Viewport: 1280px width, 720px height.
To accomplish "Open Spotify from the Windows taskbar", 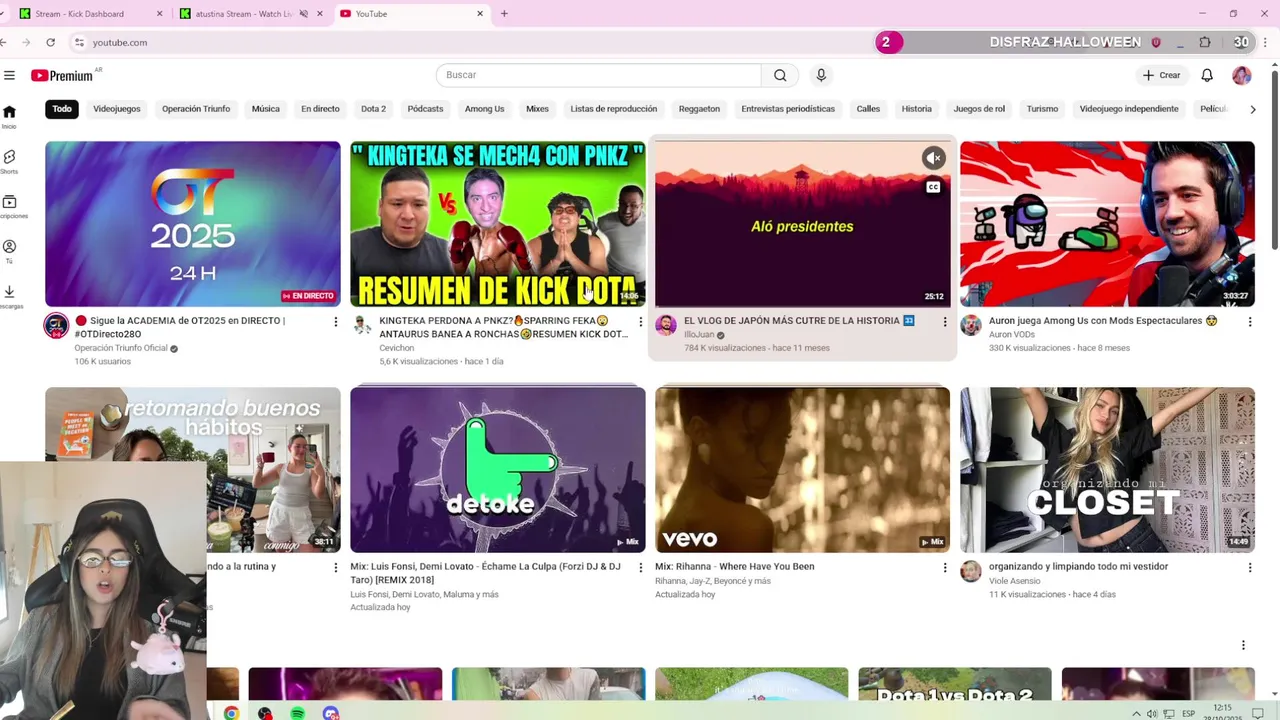I will click(297, 713).
